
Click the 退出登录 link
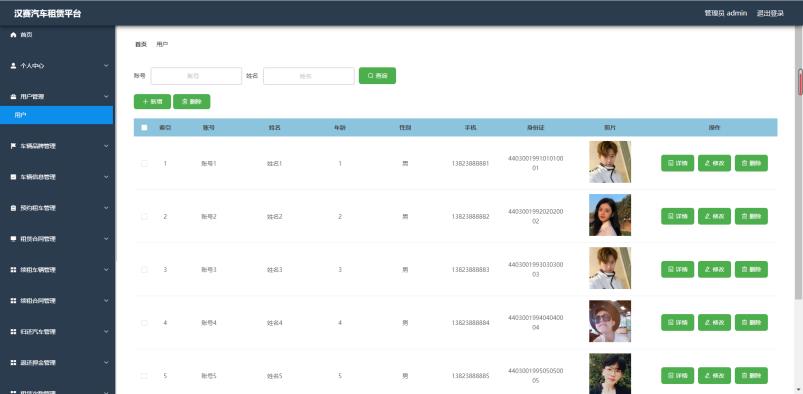[770, 13]
